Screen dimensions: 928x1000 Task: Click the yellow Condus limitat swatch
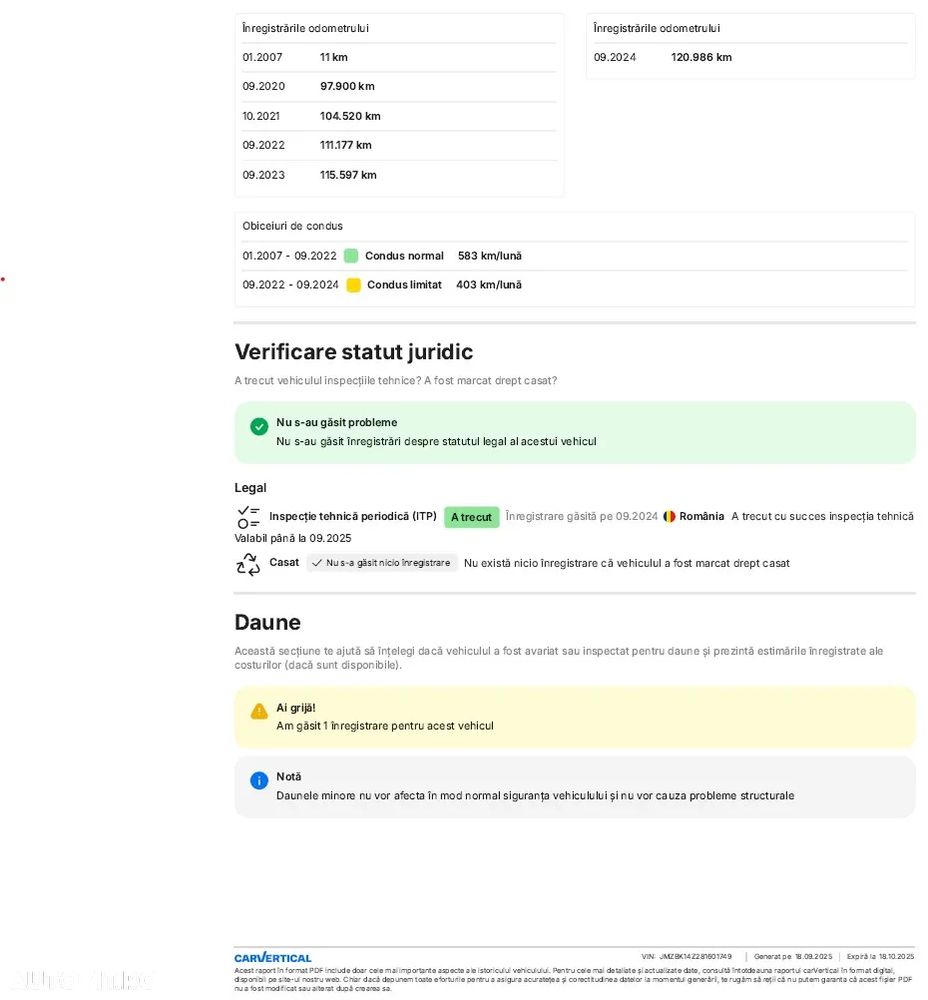(x=353, y=285)
